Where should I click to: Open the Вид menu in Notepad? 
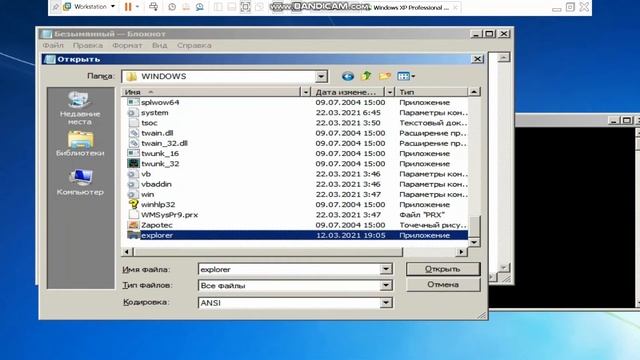point(160,45)
